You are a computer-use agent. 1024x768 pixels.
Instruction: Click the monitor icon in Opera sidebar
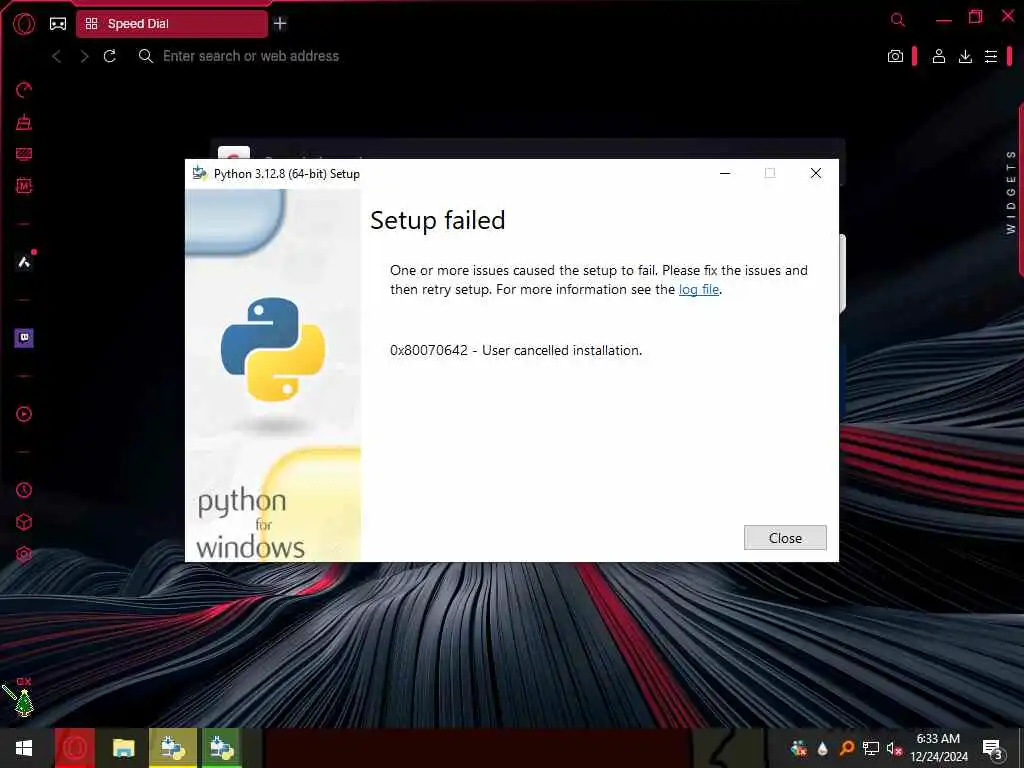coord(24,154)
